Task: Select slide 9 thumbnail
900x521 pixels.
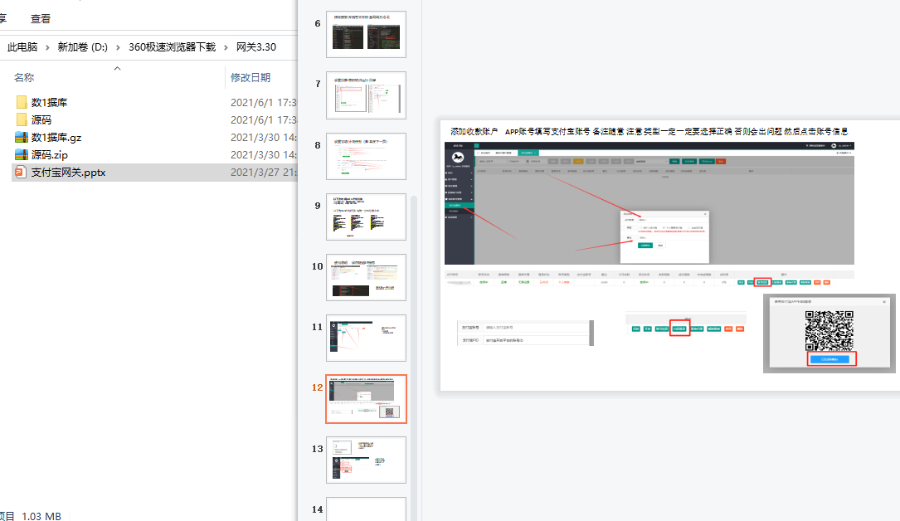Action: point(366,217)
